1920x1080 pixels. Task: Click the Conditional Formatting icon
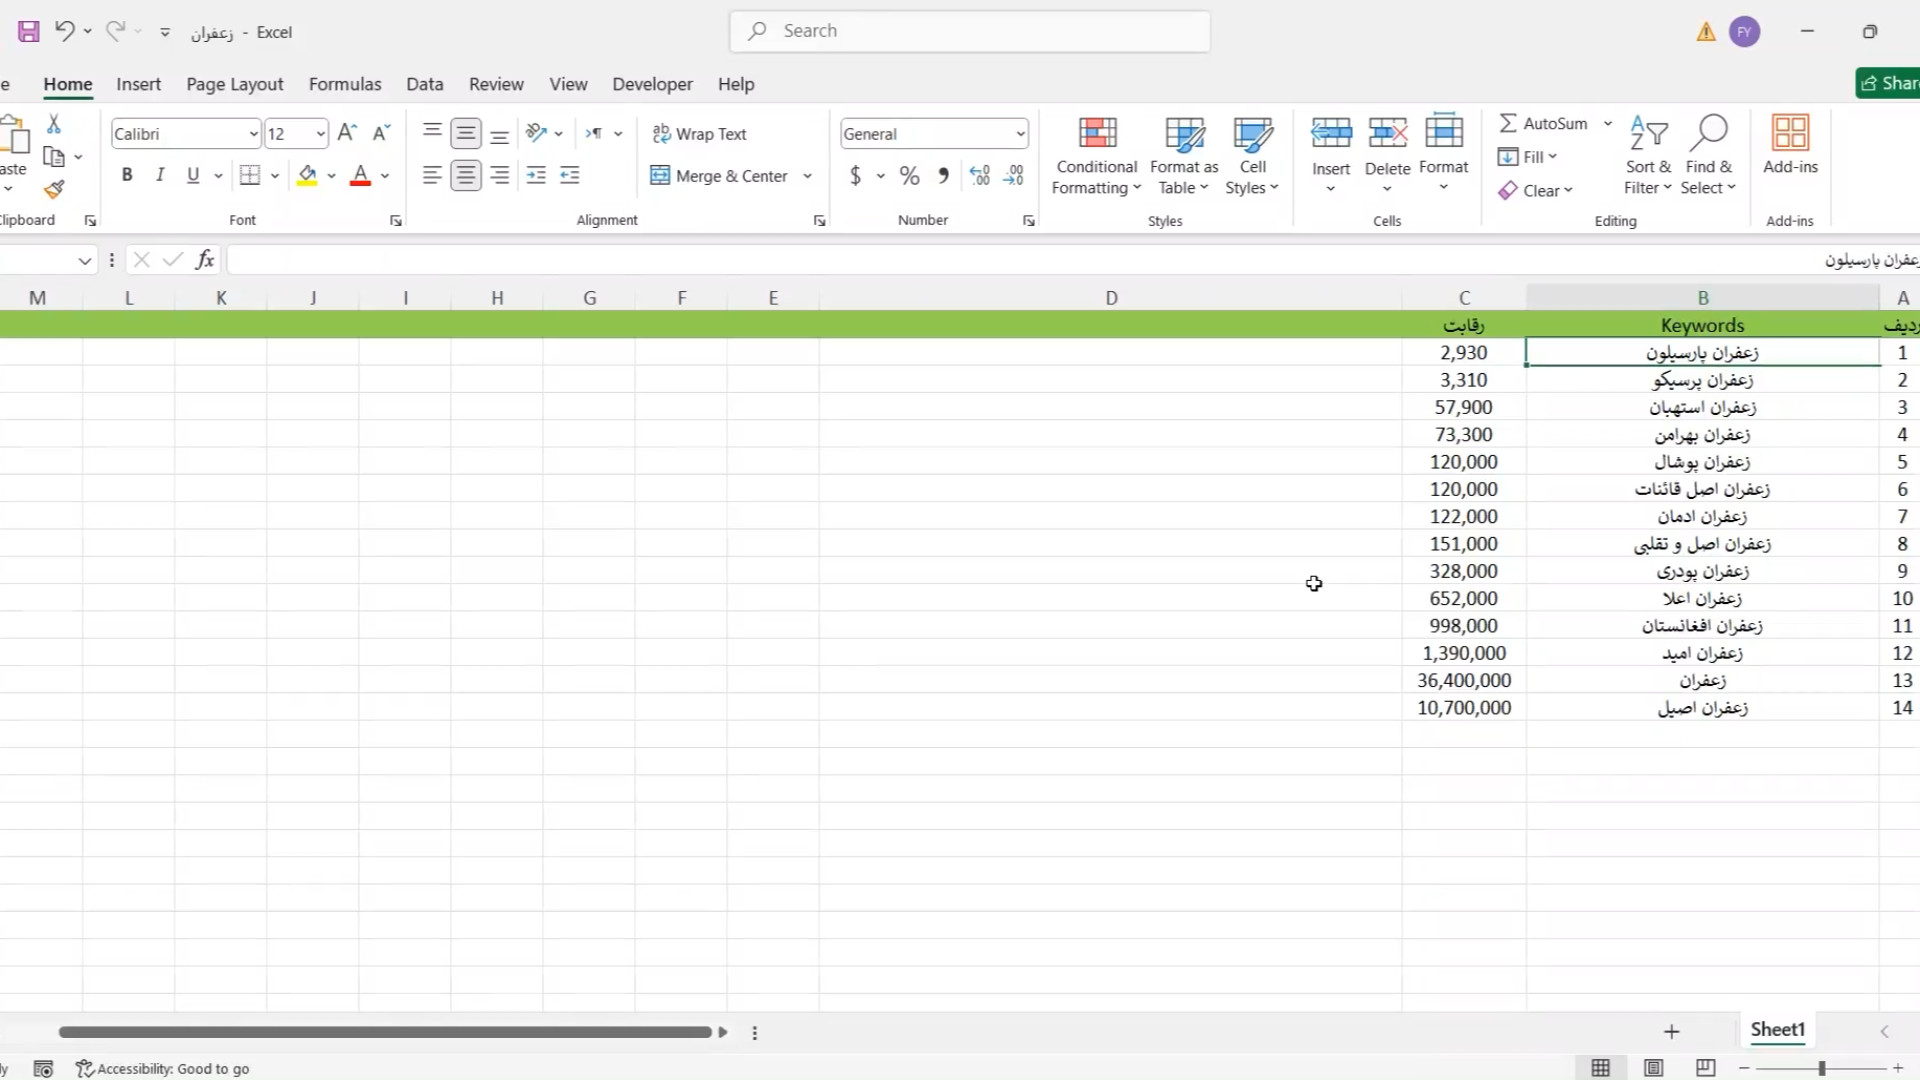click(1097, 133)
